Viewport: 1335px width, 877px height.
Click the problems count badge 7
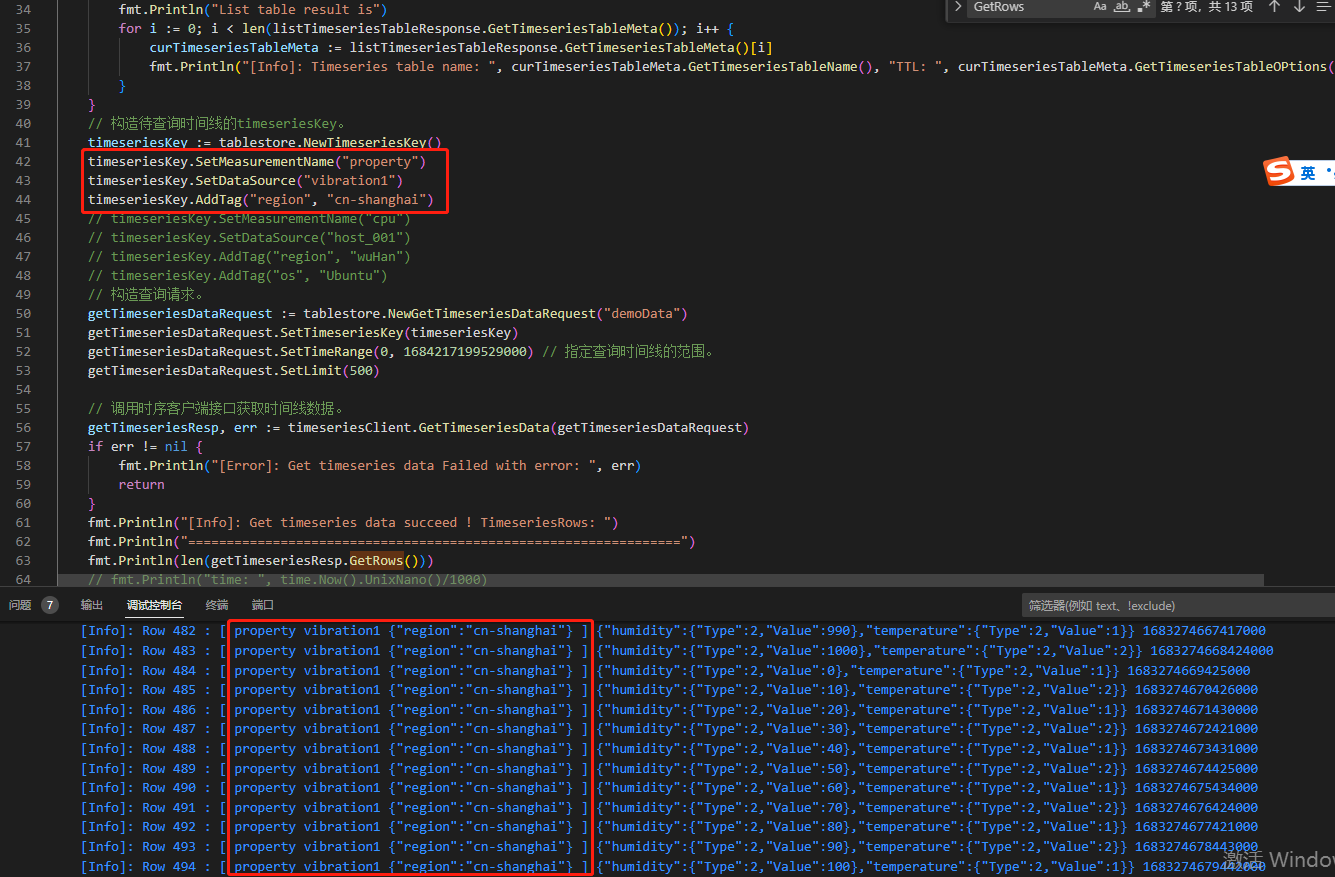click(x=49, y=605)
